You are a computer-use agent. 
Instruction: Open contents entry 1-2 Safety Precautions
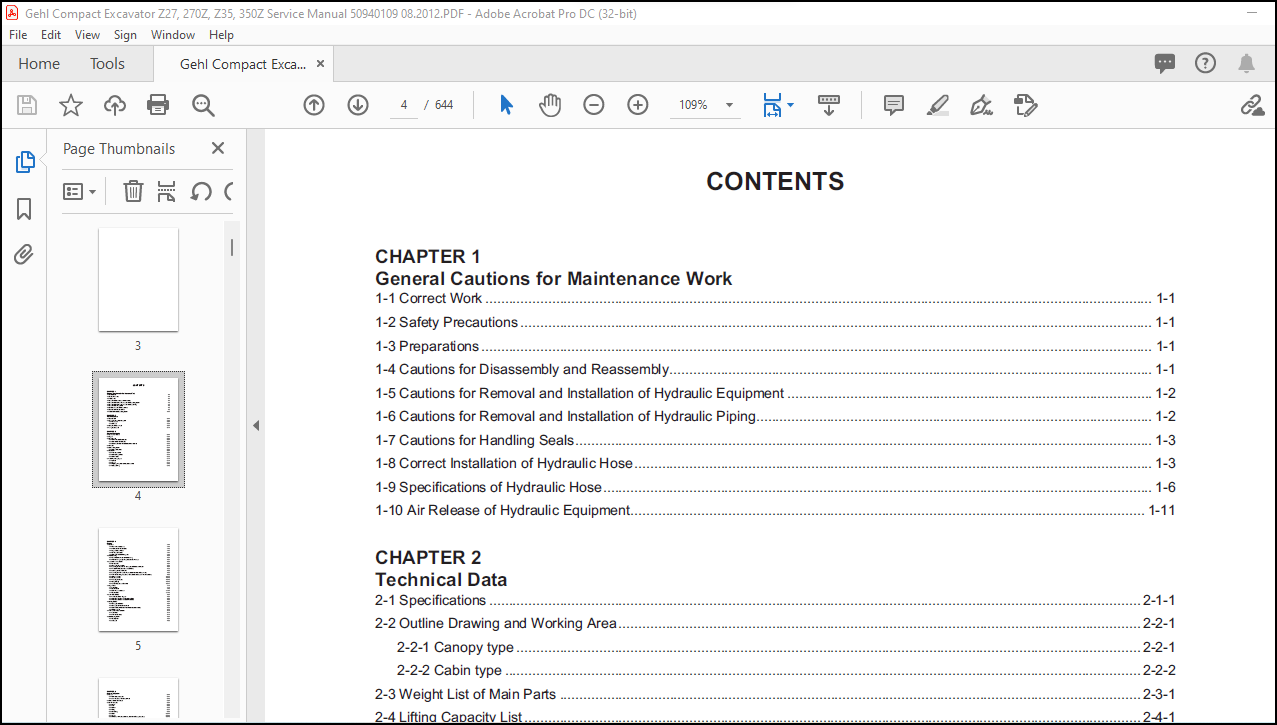point(775,322)
